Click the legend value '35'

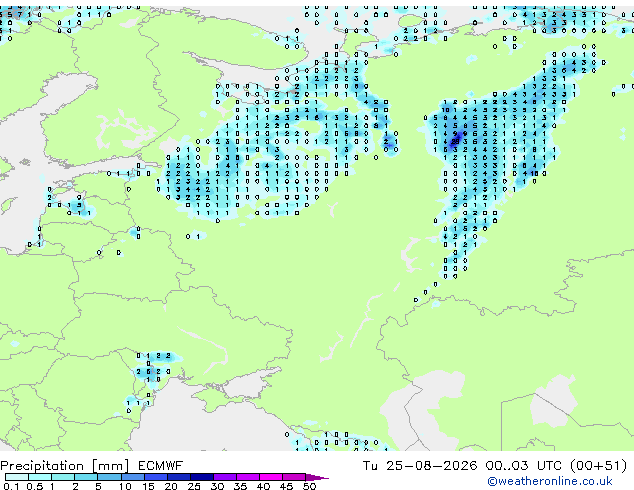tap(240, 486)
